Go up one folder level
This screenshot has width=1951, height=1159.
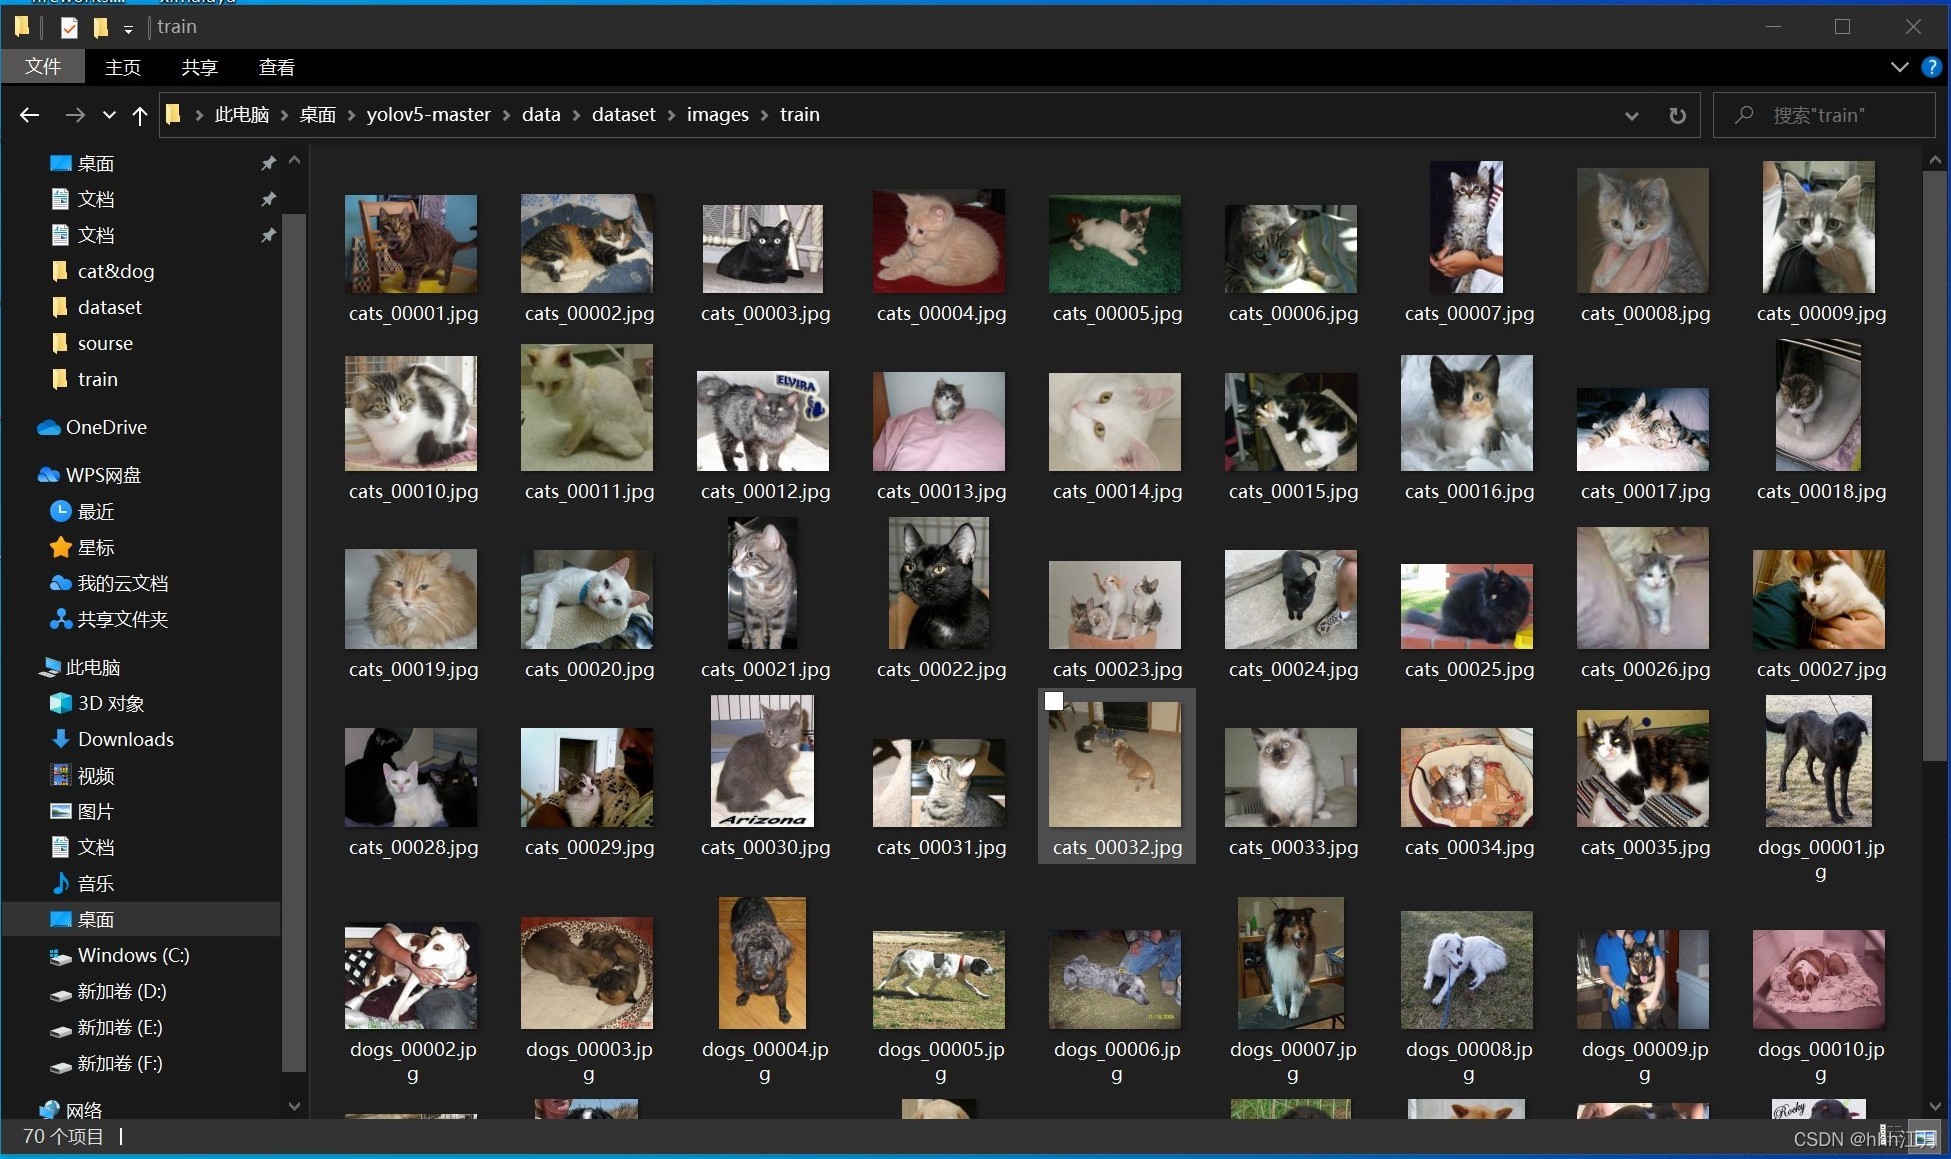tap(140, 115)
